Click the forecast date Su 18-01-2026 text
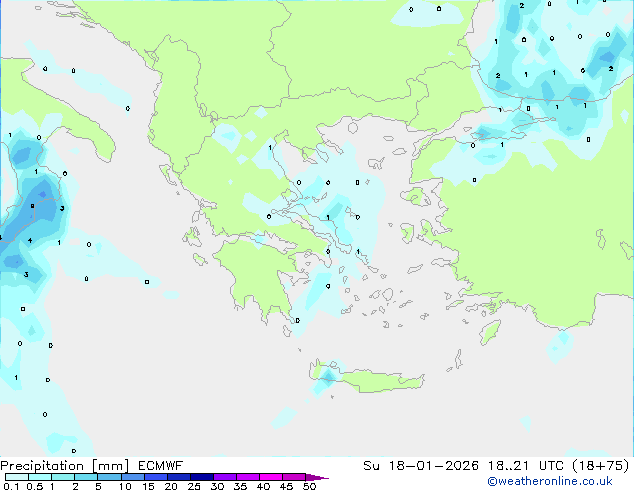This screenshot has width=634, height=490. click(x=412, y=465)
